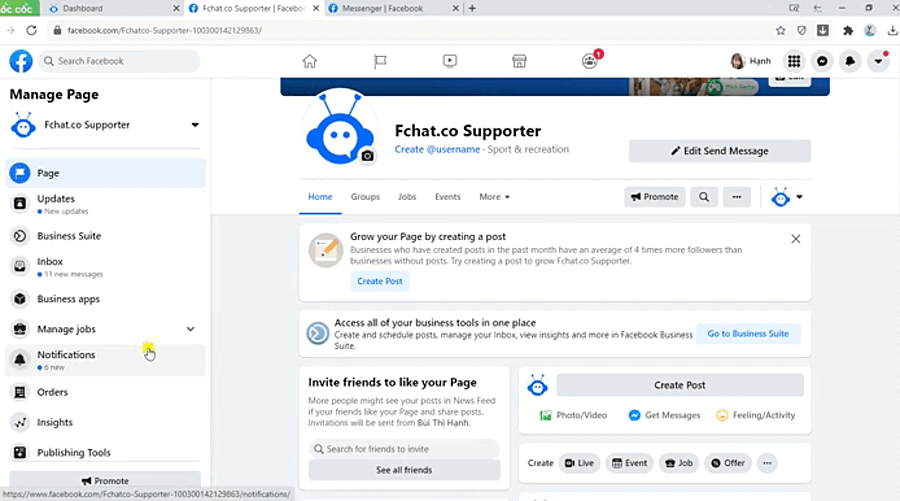Click the search magnifier button on page

tap(704, 197)
